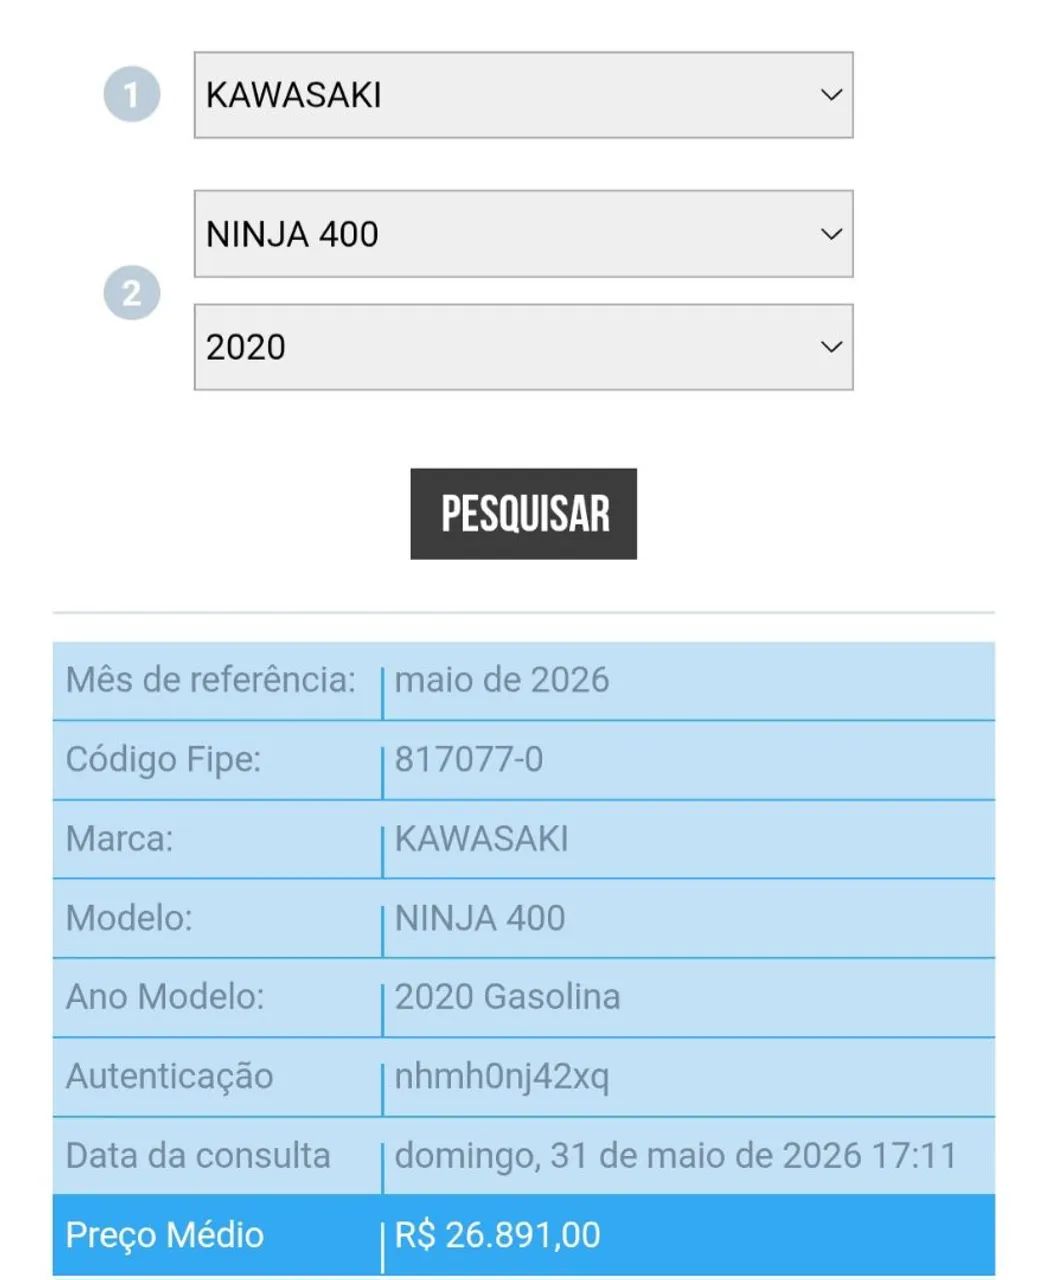Click the PESQUISAR button
1060x1280 pixels.
point(524,514)
